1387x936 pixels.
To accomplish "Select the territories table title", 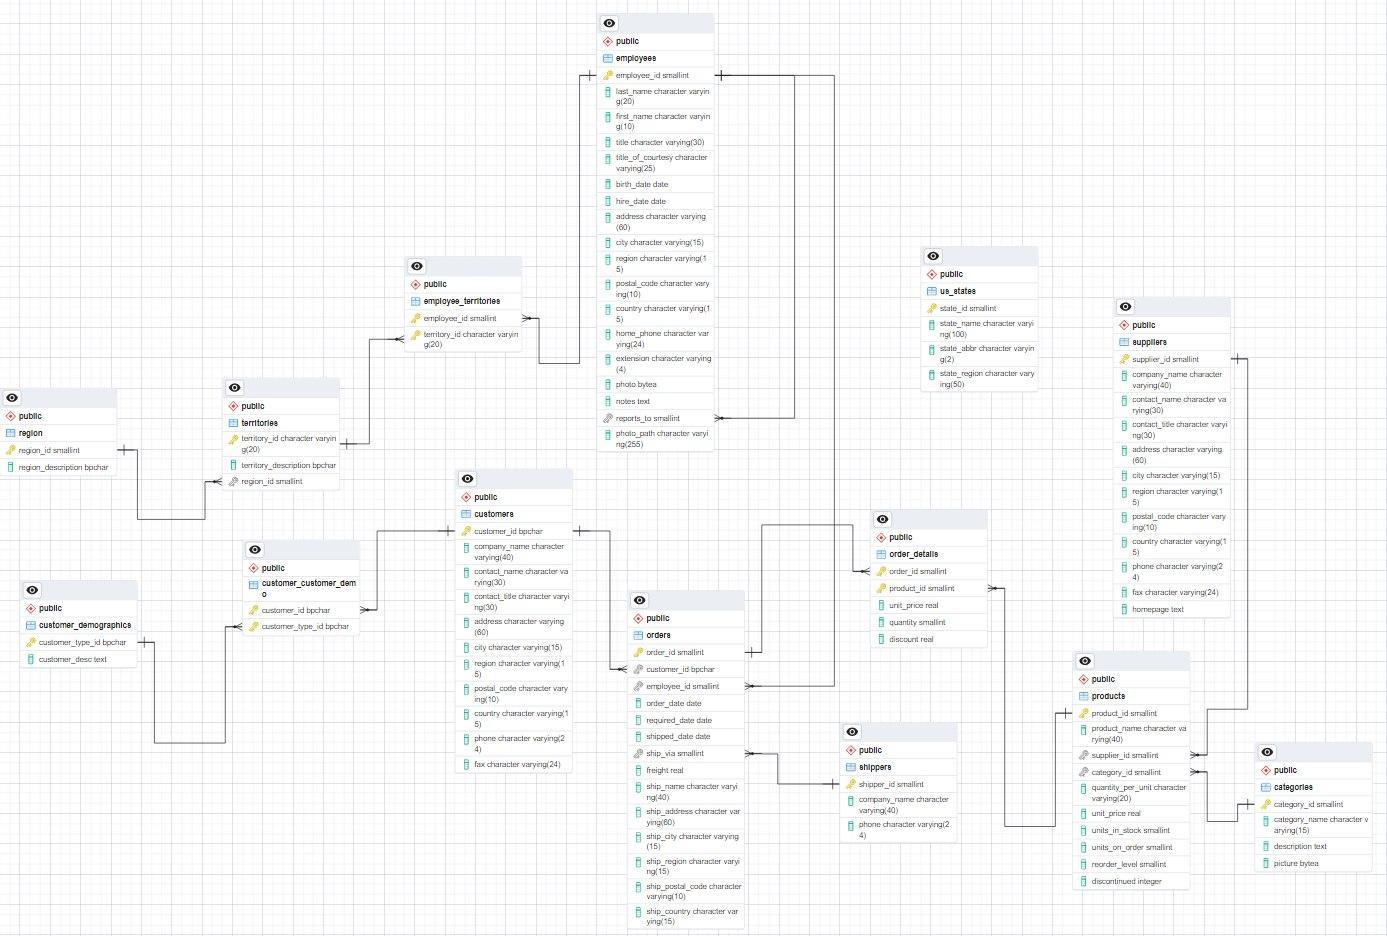I will click(x=260, y=423).
